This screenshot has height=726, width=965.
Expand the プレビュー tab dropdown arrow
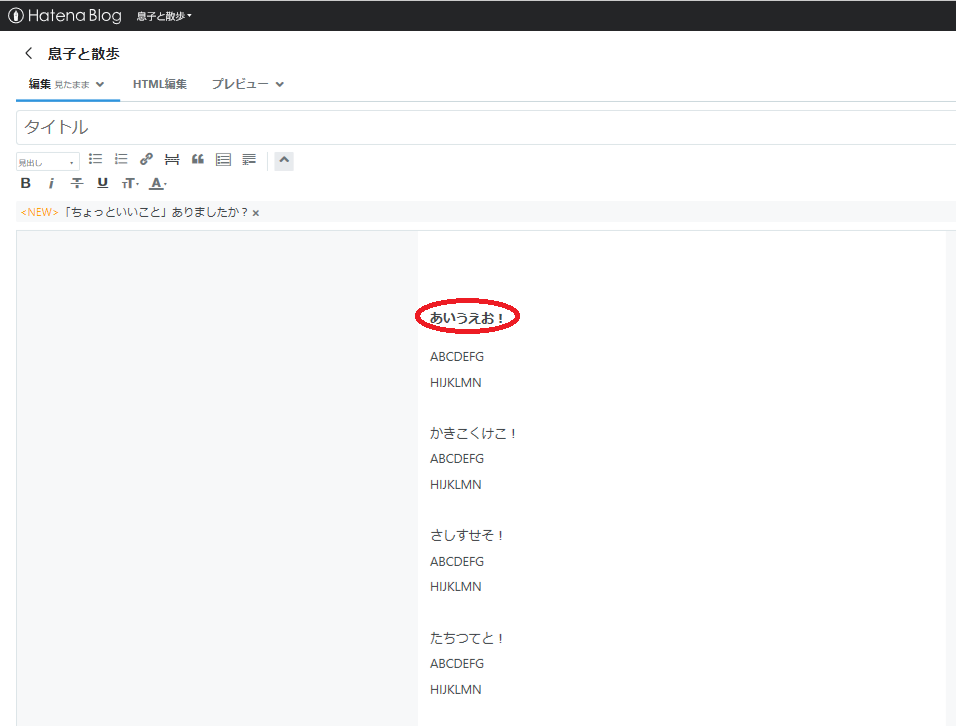point(278,84)
